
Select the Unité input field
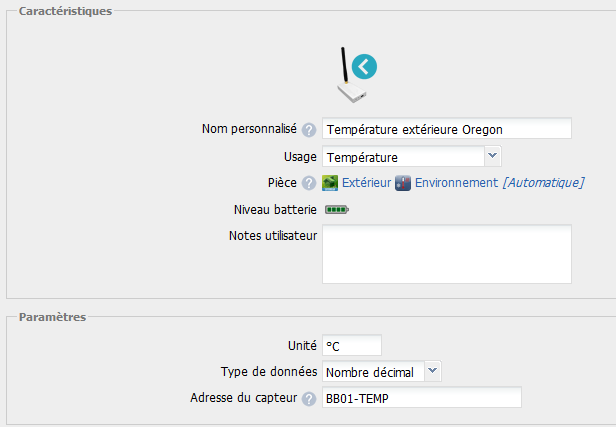point(352,345)
